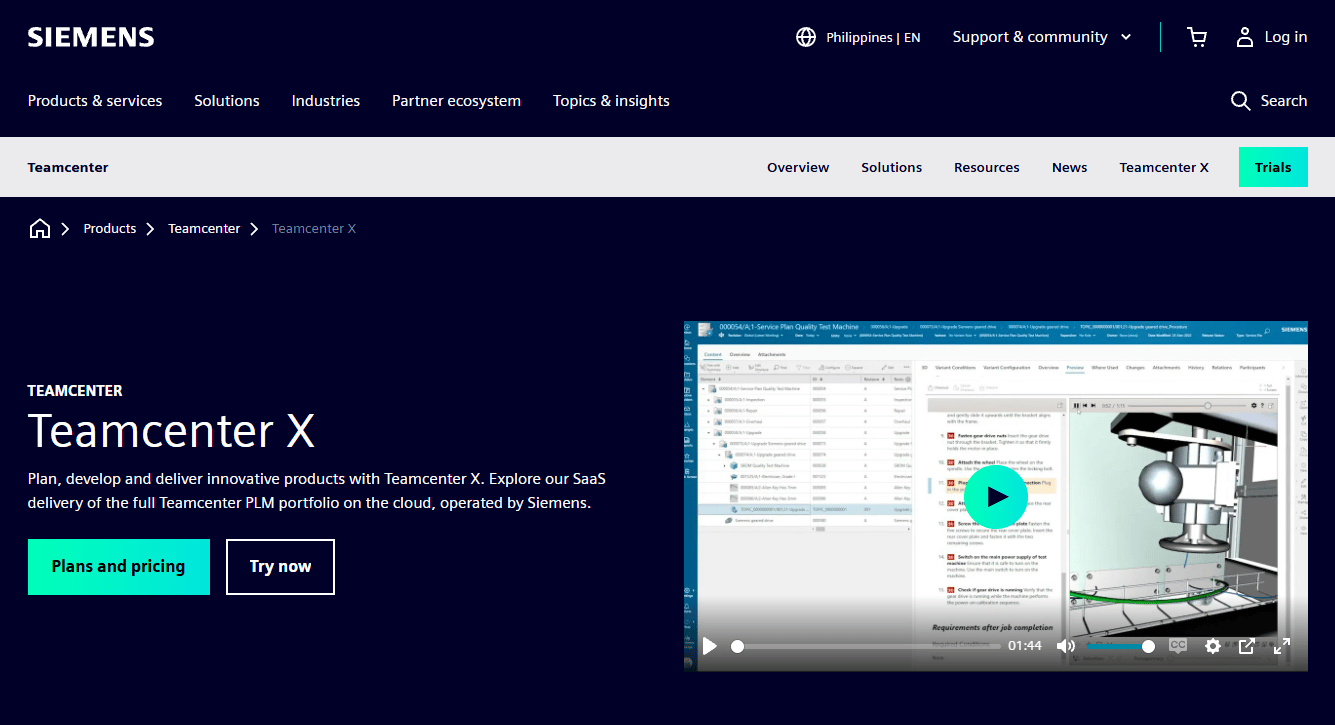Click the Log in text
Image resolution: width=1335 pixels, height=725 pixels.
click(1286, 37)
